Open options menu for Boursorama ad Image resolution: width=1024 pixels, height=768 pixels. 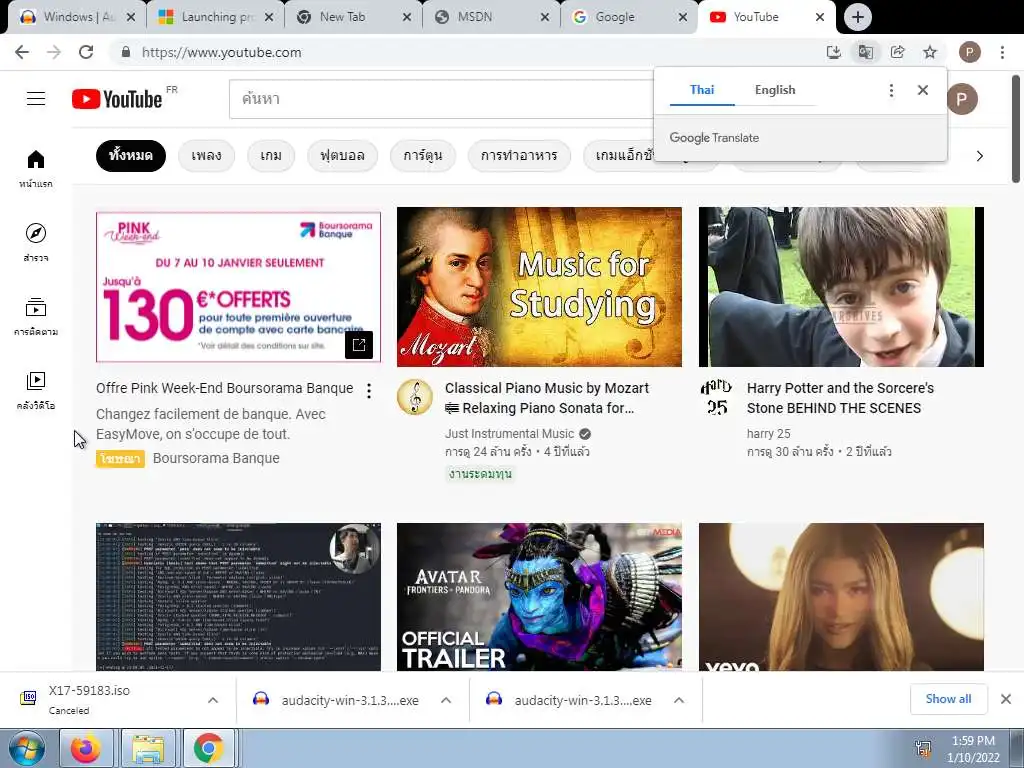(x=369, y=391)
